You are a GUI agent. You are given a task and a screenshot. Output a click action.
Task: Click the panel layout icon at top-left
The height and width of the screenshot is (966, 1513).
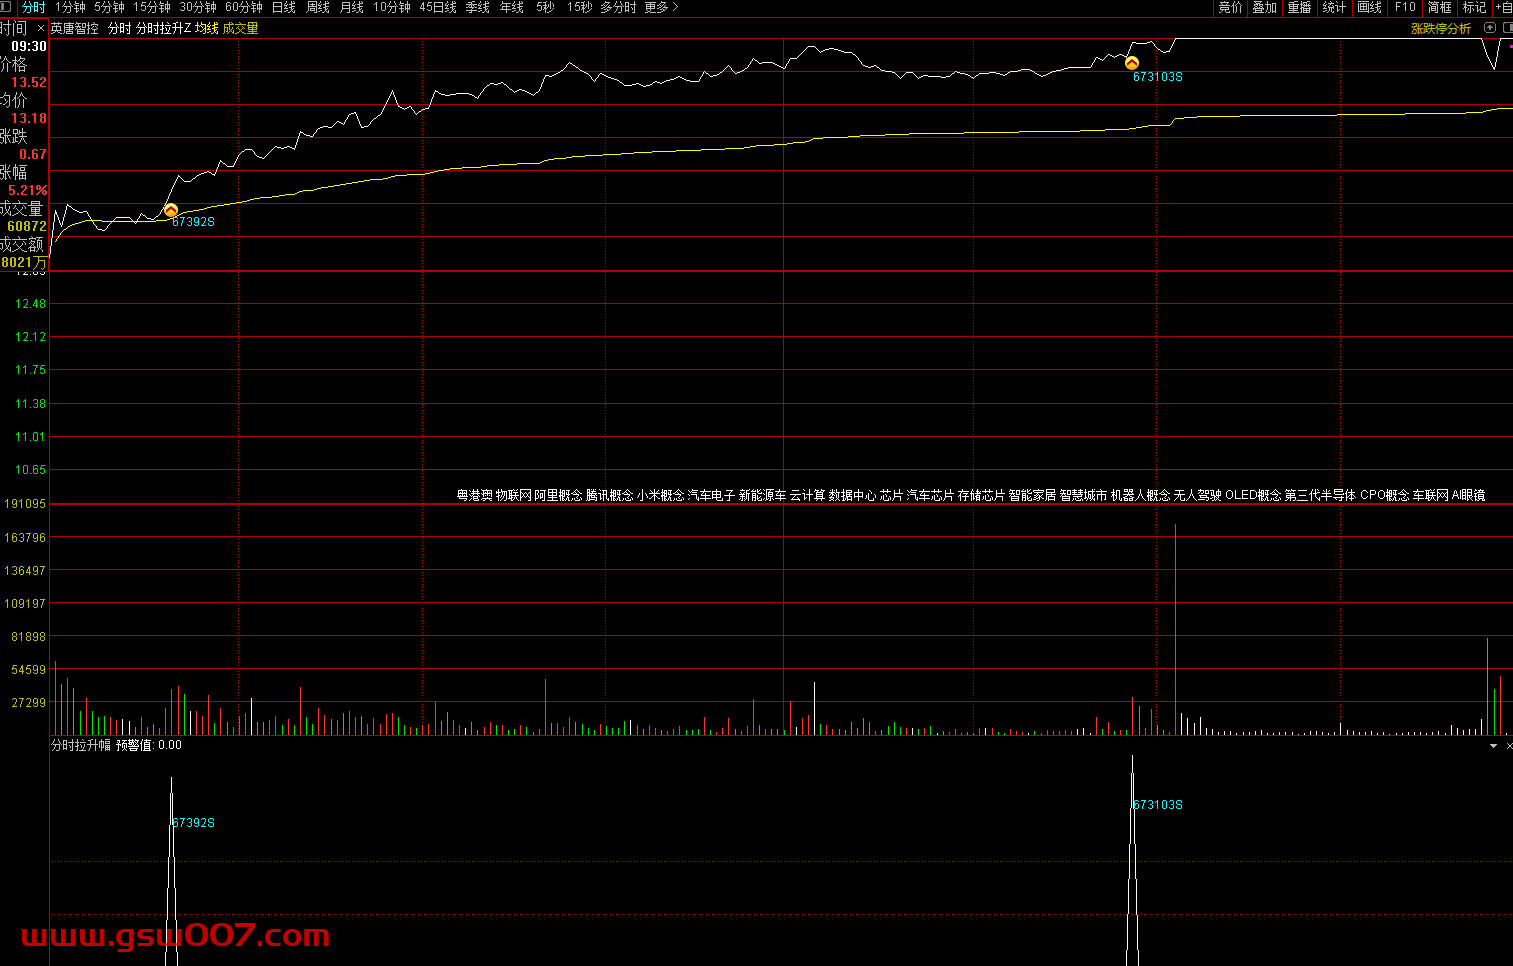point(8,7)
